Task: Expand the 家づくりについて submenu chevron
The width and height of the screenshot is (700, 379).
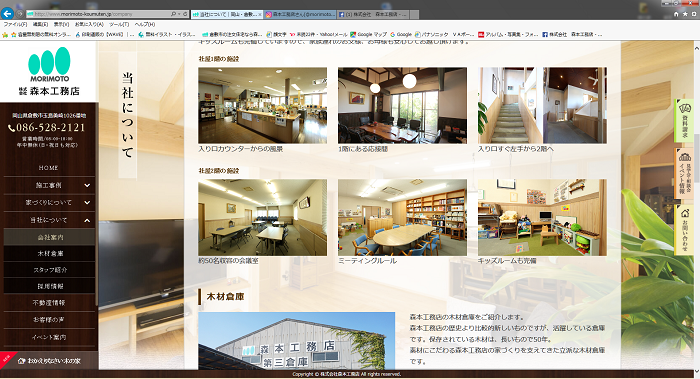Action: pos(87,203)
